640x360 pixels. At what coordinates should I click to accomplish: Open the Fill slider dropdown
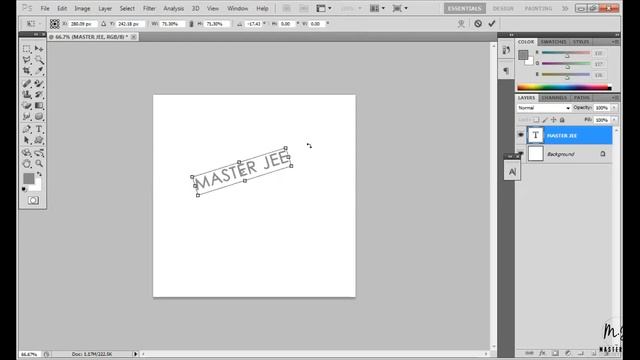(x=614, y=120)
